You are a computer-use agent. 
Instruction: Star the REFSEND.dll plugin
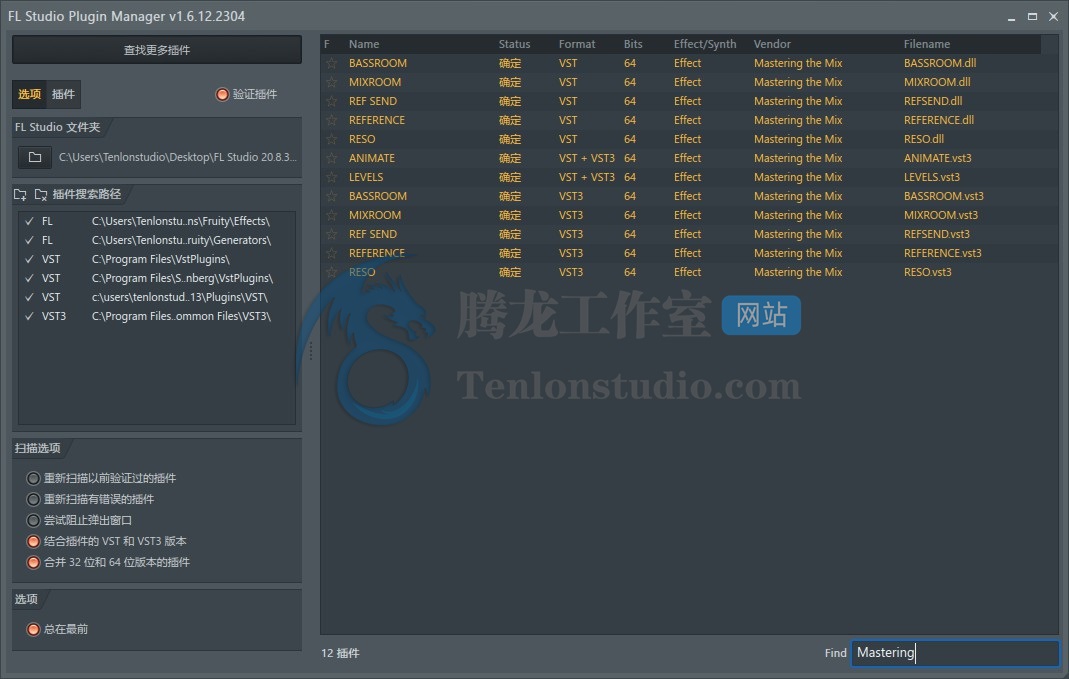tap(331, 102)
